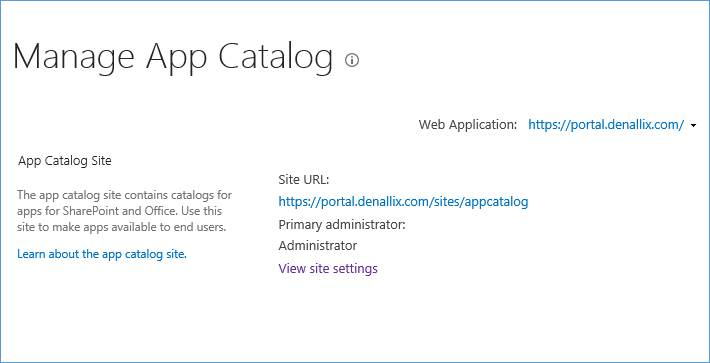Click the Web Application label

pos(468,125)
